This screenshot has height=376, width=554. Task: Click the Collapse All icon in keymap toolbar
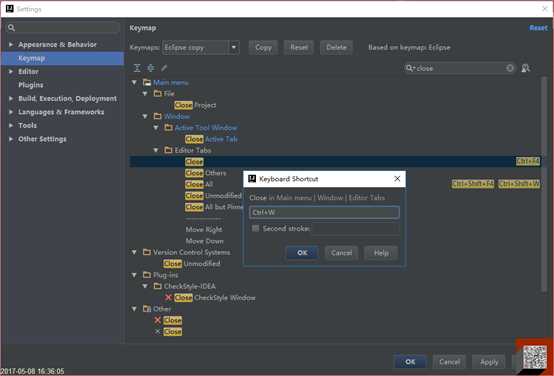tap(151, 68)
